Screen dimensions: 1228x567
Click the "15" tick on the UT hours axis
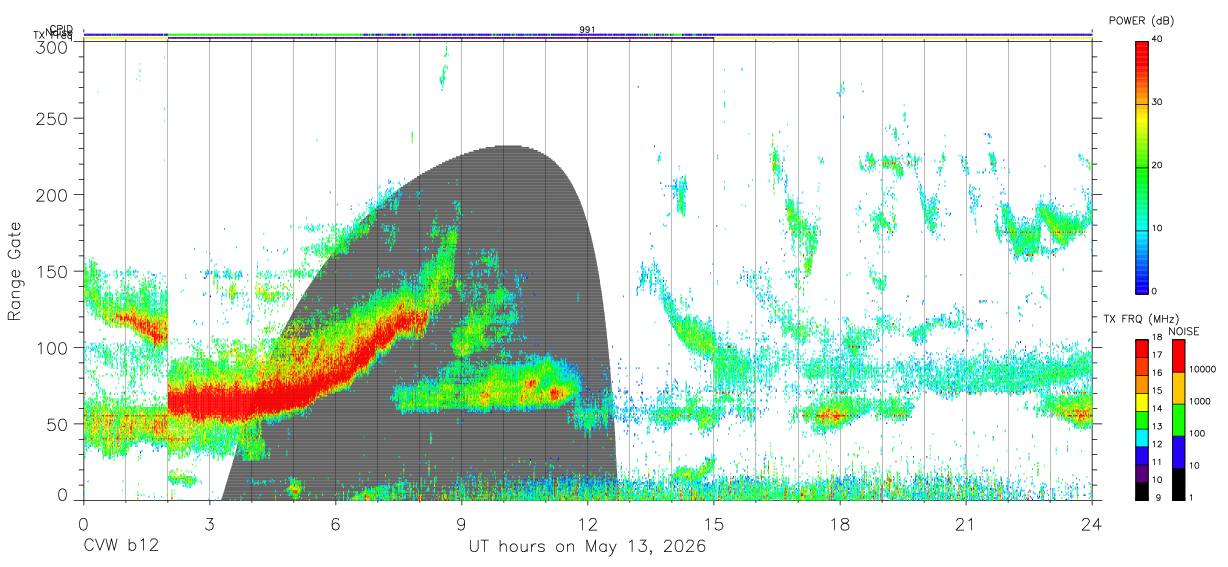[x=713, y=523]
